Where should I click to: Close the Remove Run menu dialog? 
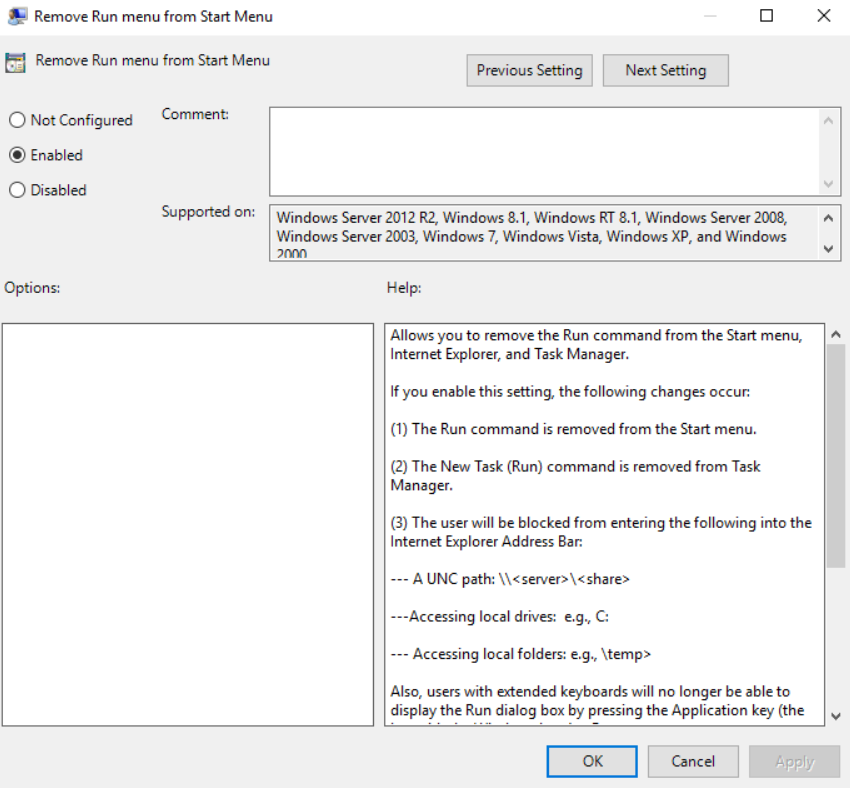(823, 16)
